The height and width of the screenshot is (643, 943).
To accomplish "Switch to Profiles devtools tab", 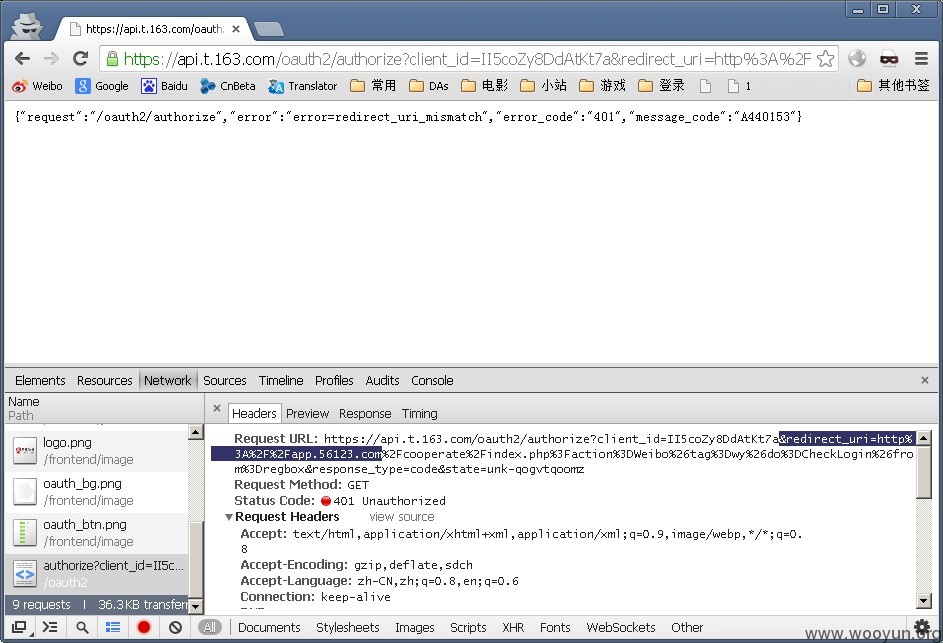I will click(334, 380).
